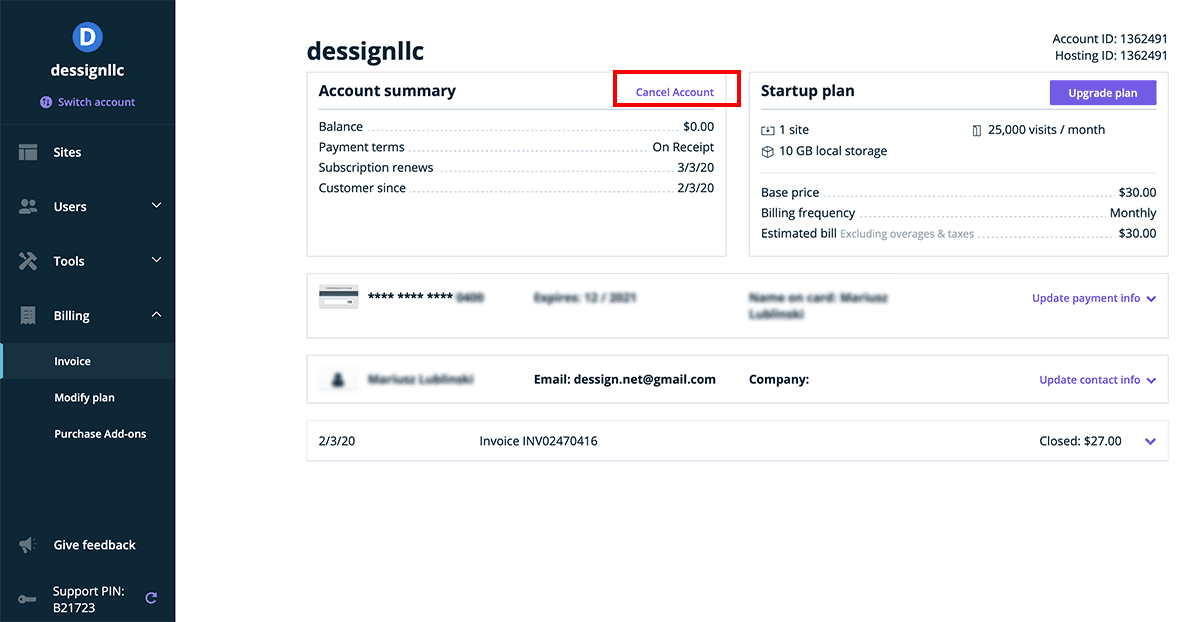Open the Modify plan menu item
1200x622 pixels.
click(84, 398)
